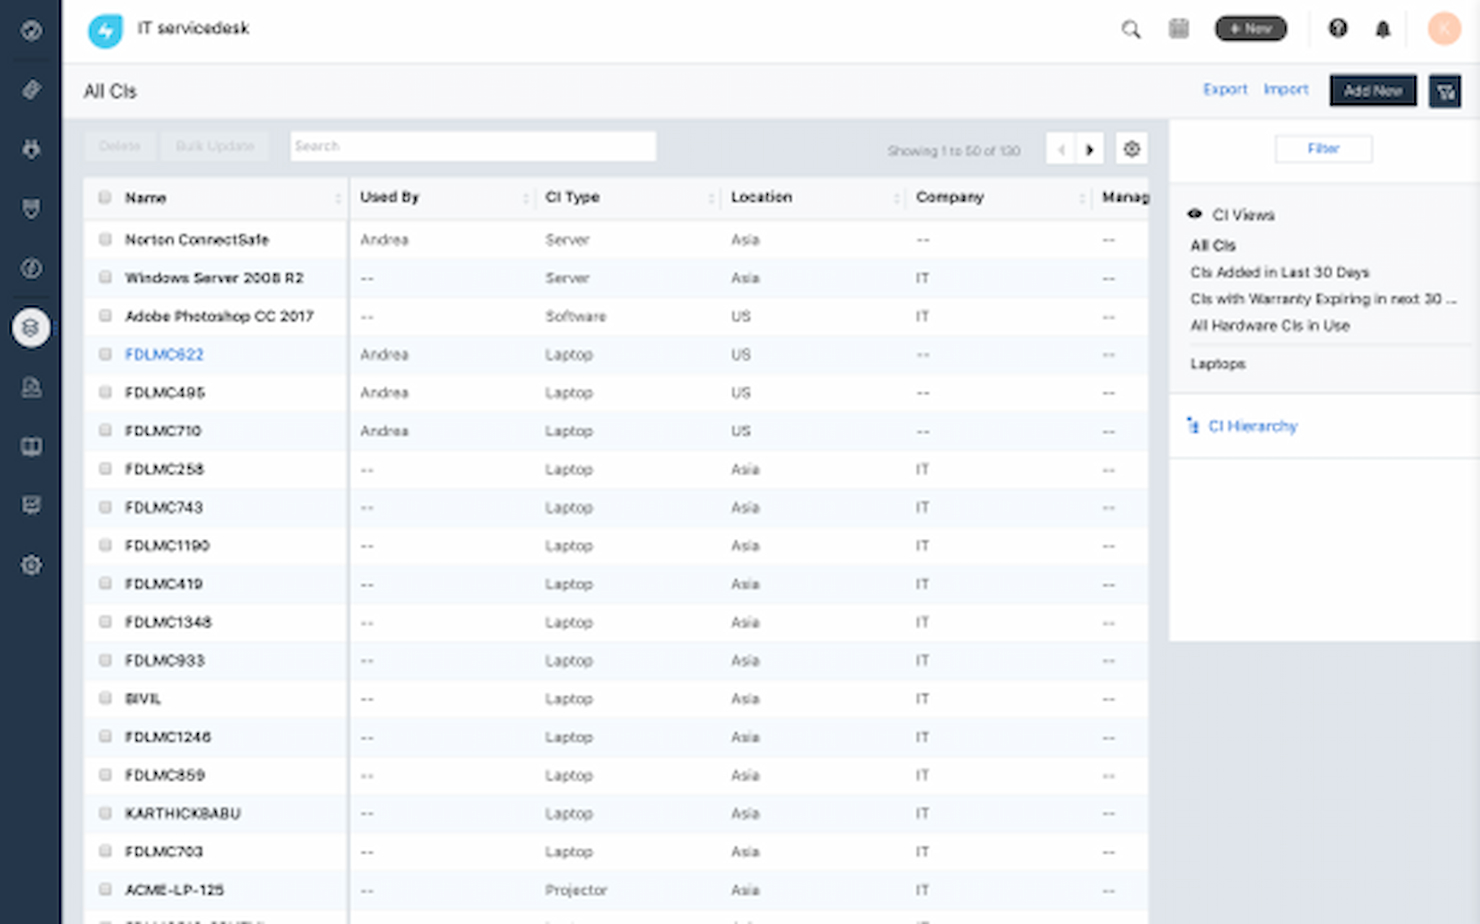Open the Name column sort dropdown
The image size is (1480, 924).
pos(340,198)
